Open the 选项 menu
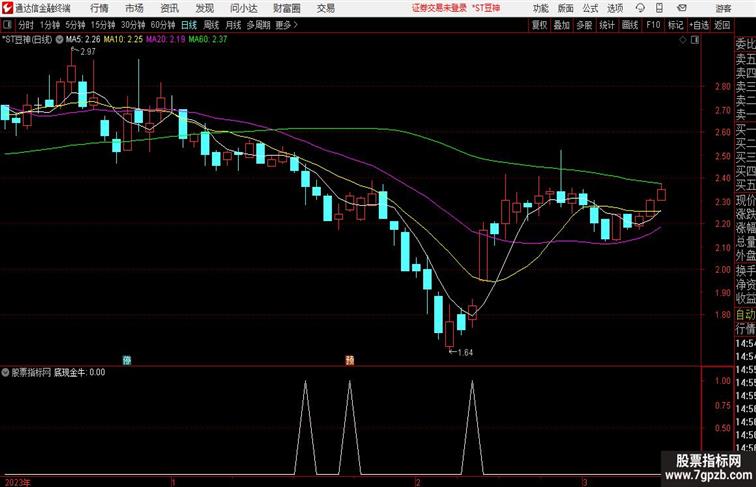Viewport: 756px width, 487px height. [615, 8]
